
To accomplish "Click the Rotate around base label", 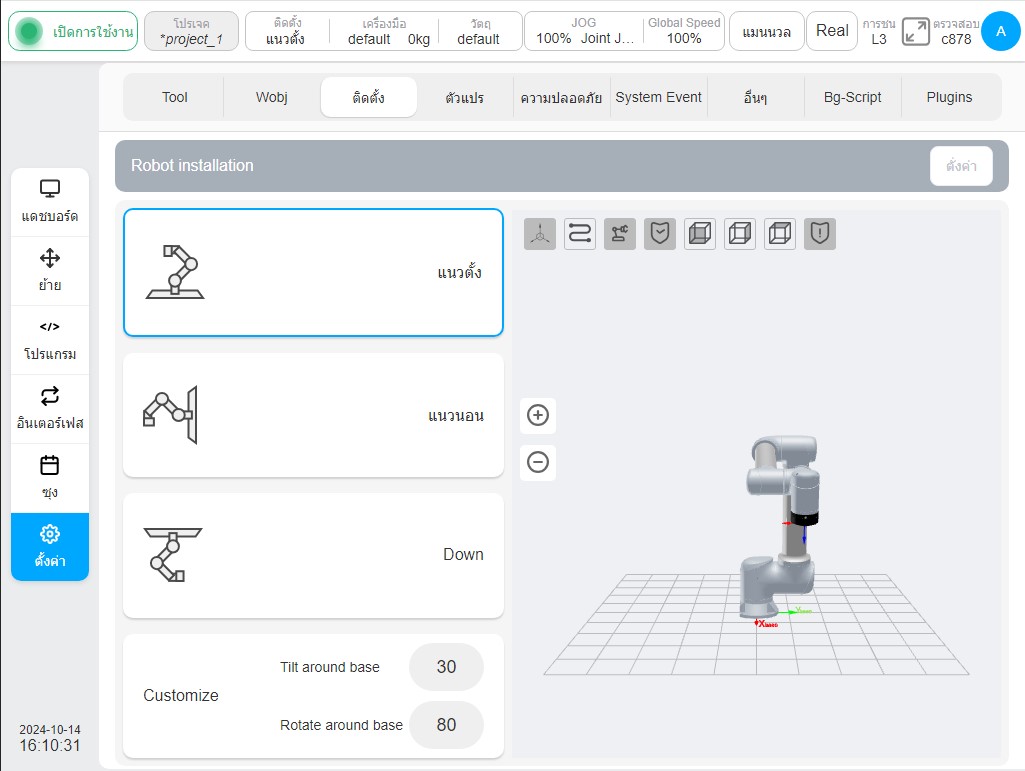I will point(341,725).
